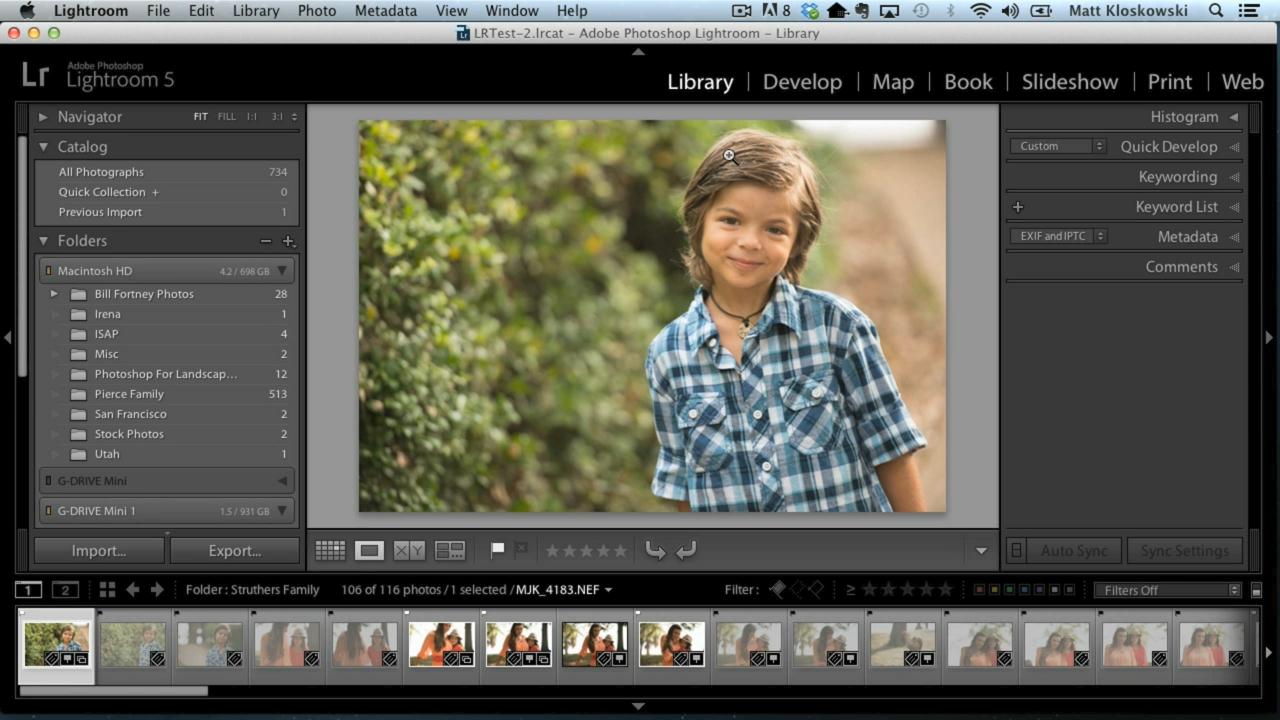Filter by rating greater-or-equal symbol
The height and width of the screenshot is (720, 1280).
pyautogui.click(x=851, y=590)
